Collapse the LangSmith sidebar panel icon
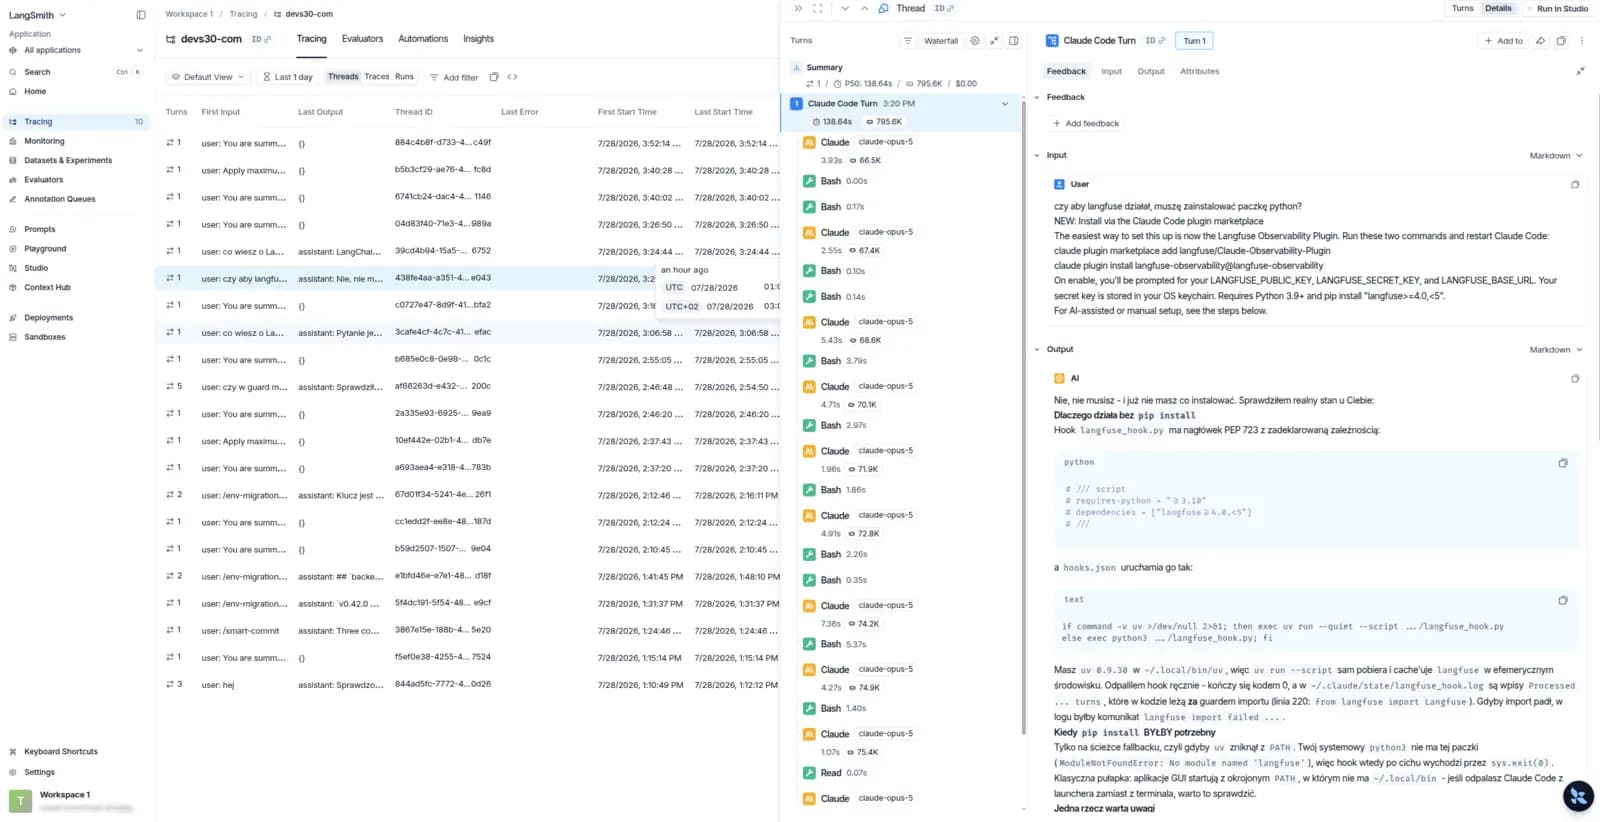Screen dimensions: 1600x822 click(141, 15)
